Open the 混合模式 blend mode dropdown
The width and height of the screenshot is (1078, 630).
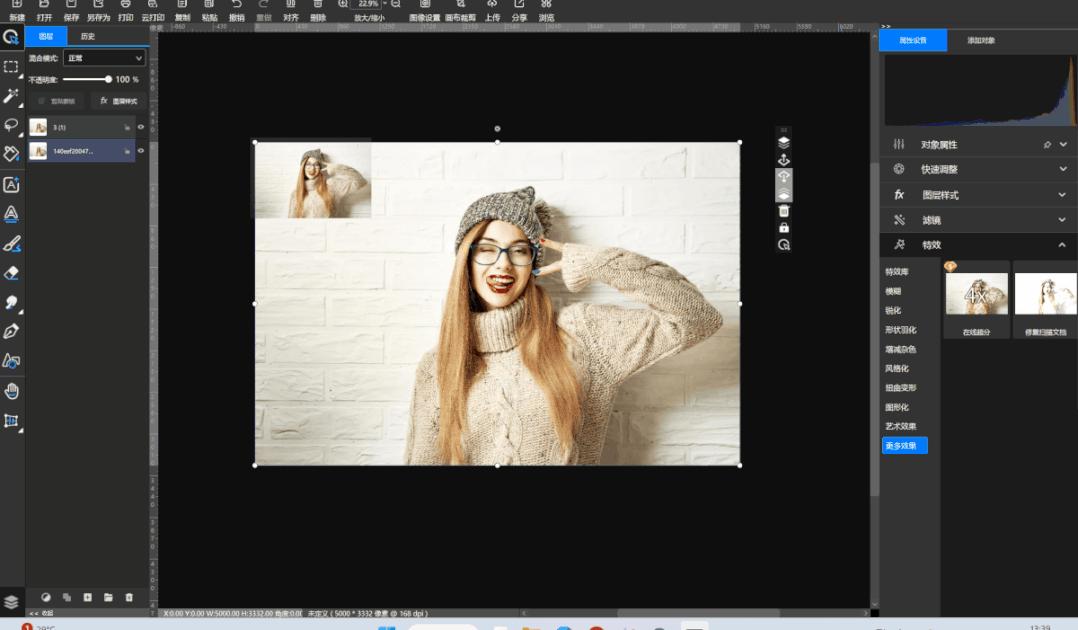104,59
